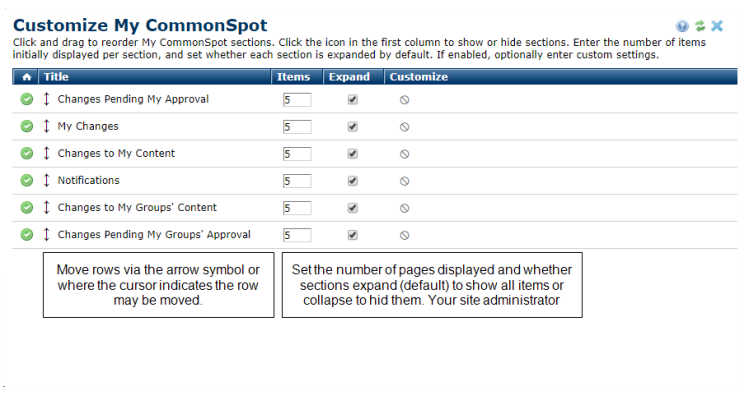Viewport: 749px width, 395px height.
Task: Focus Items field for Changes to My Groups' Content
Action: click(x=297, y=208)
